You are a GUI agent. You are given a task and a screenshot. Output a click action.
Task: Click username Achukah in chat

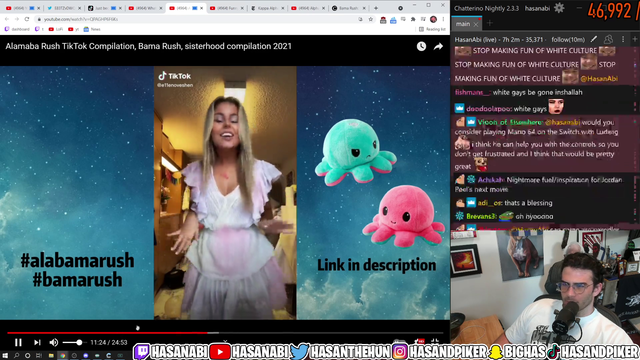coord(490,180)
